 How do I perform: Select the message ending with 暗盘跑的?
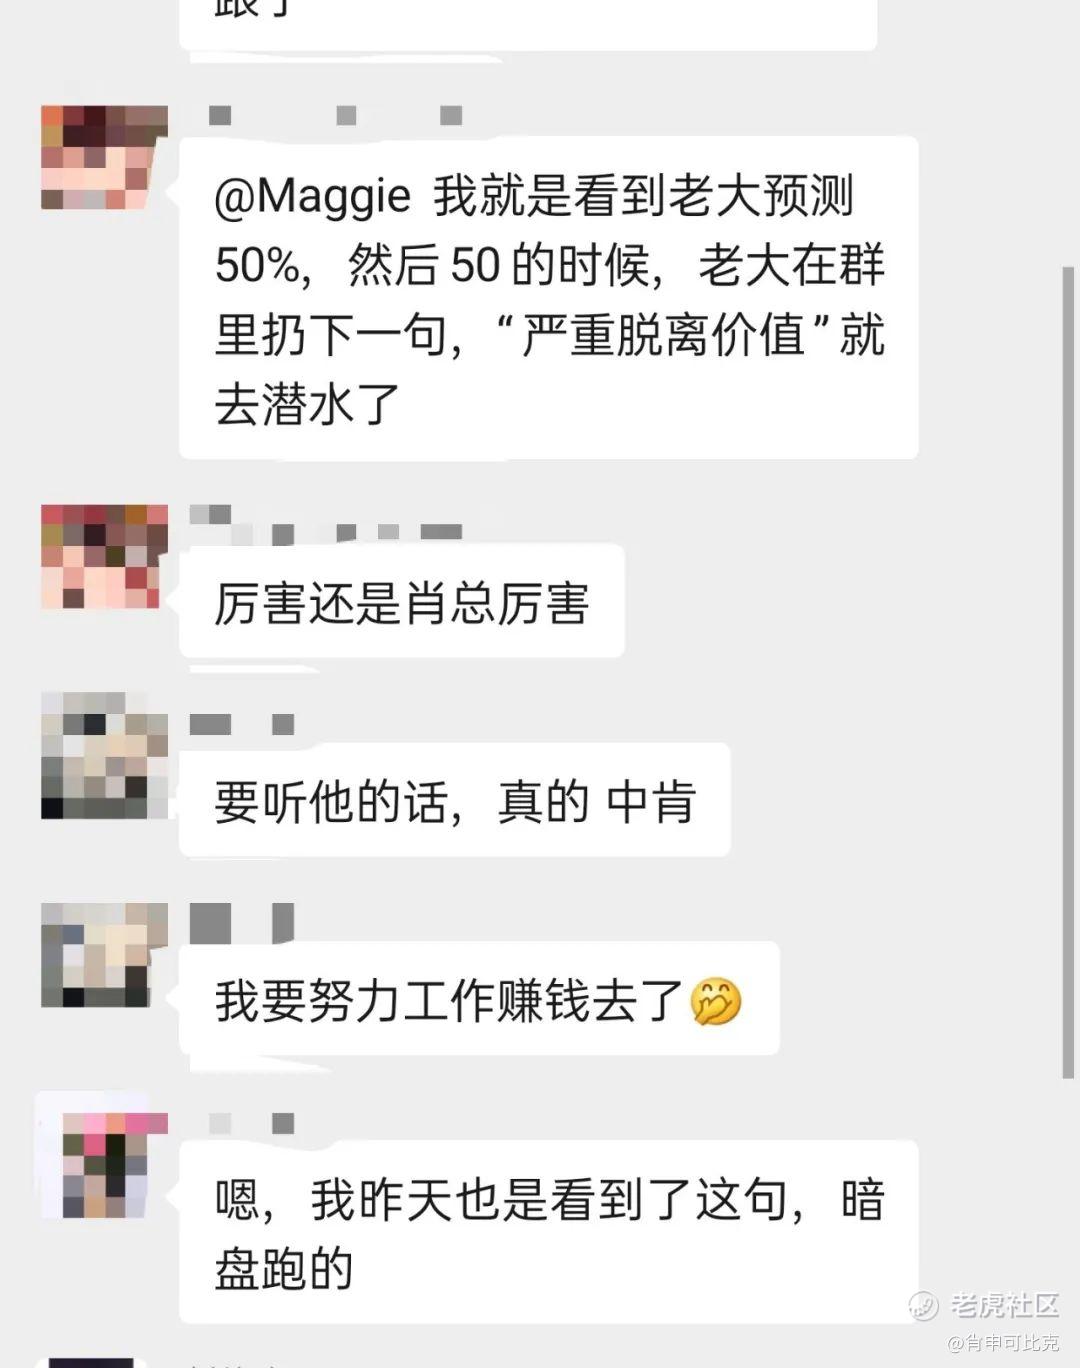coord(549,1232)
